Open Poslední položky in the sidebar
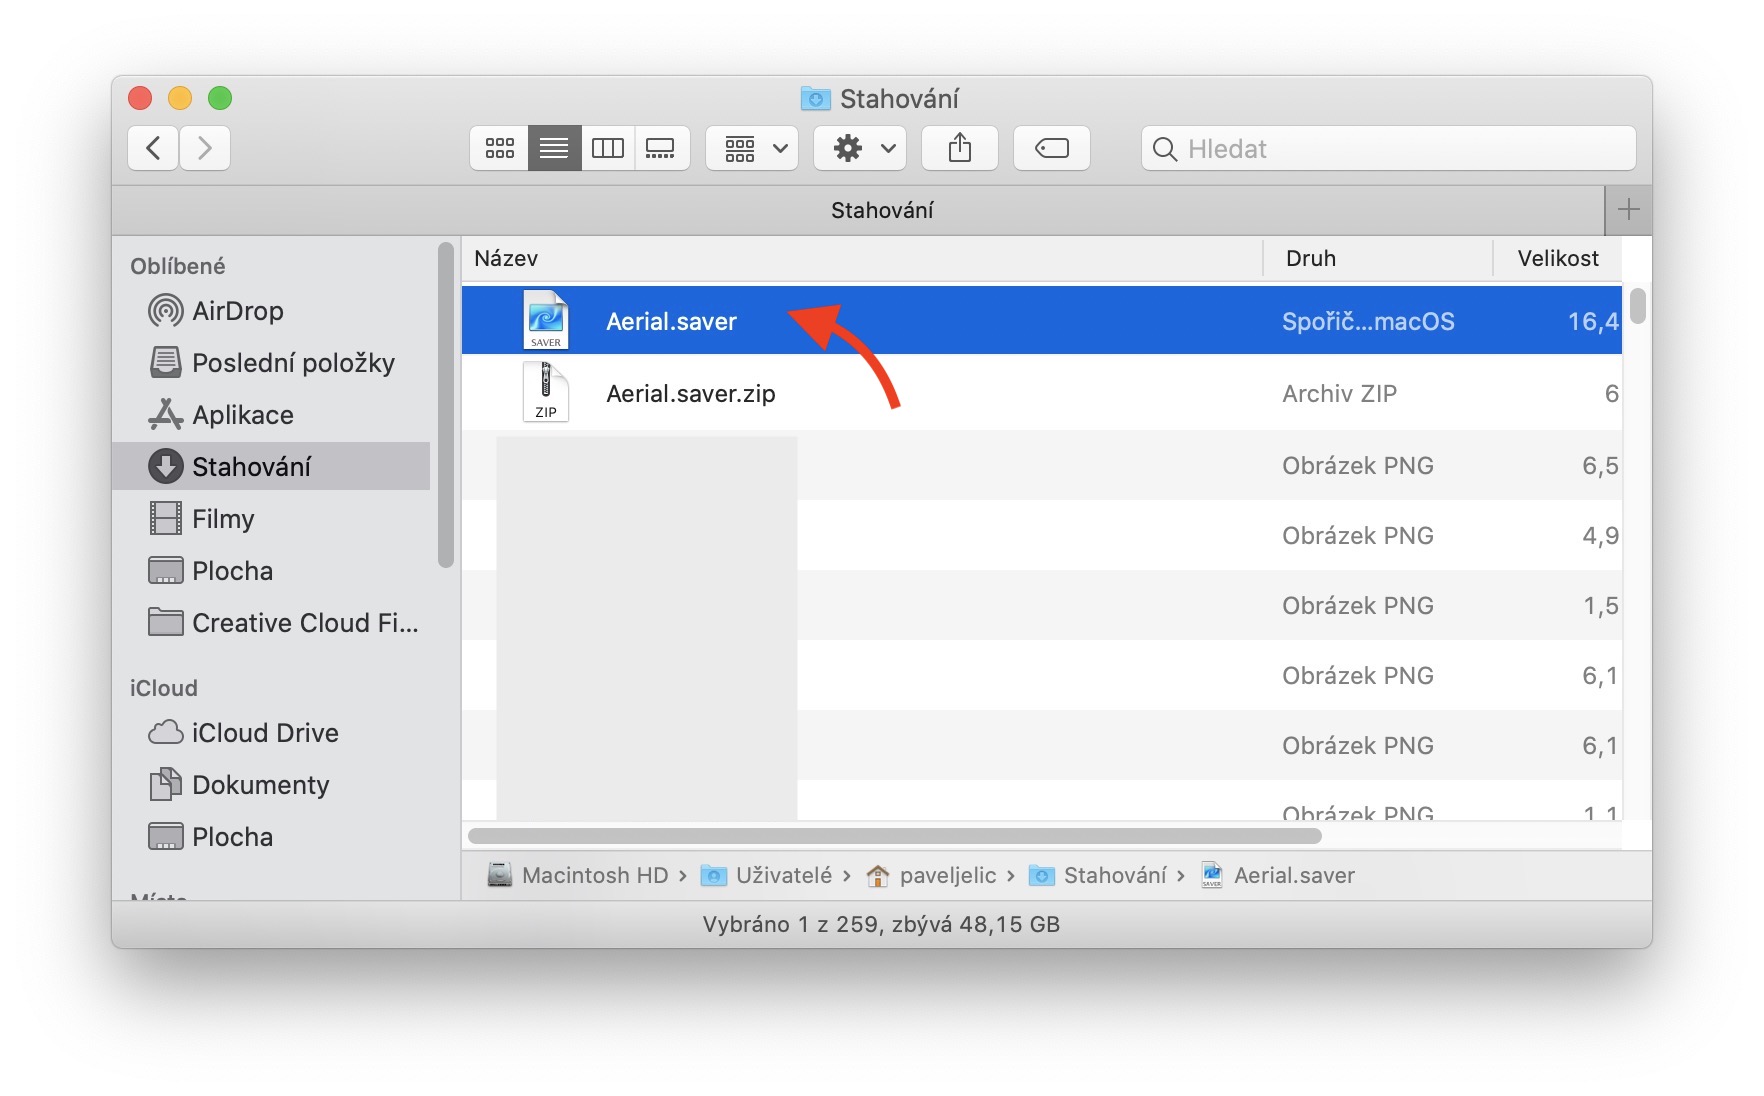 tap(272, 363)
